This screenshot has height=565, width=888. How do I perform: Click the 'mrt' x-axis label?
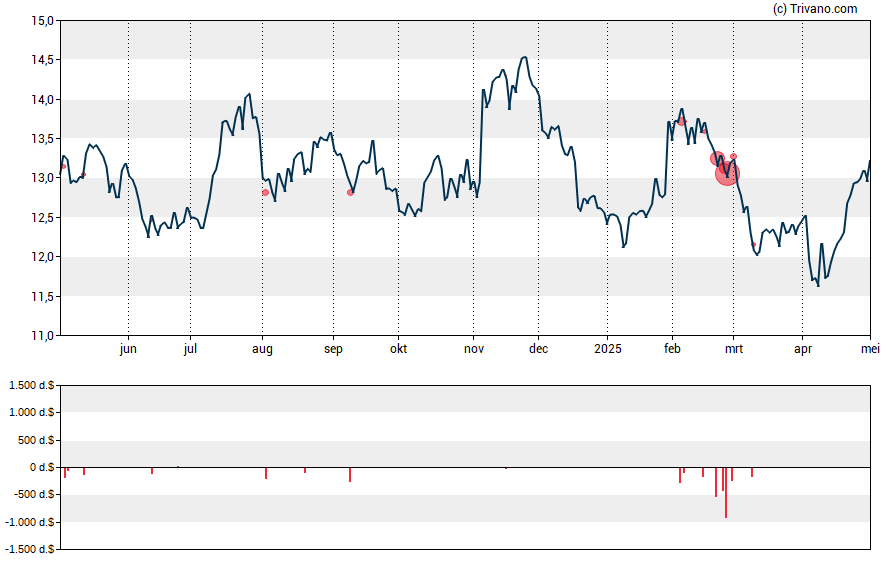click(x=733, y=349)
